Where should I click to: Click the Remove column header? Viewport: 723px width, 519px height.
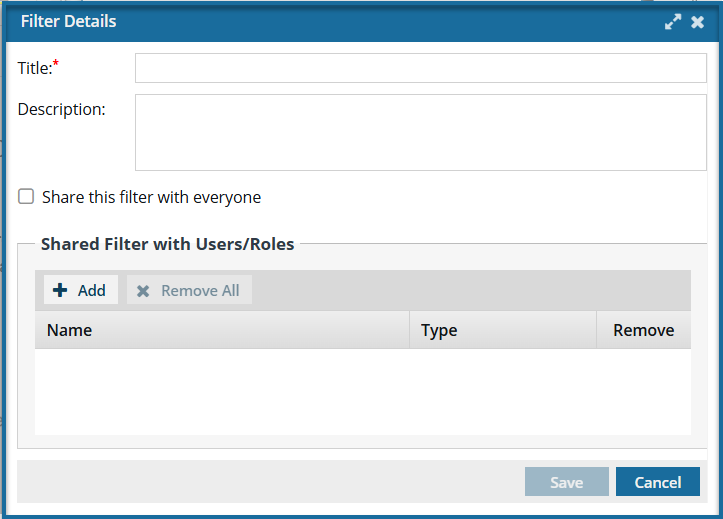(x=644, y=330)
